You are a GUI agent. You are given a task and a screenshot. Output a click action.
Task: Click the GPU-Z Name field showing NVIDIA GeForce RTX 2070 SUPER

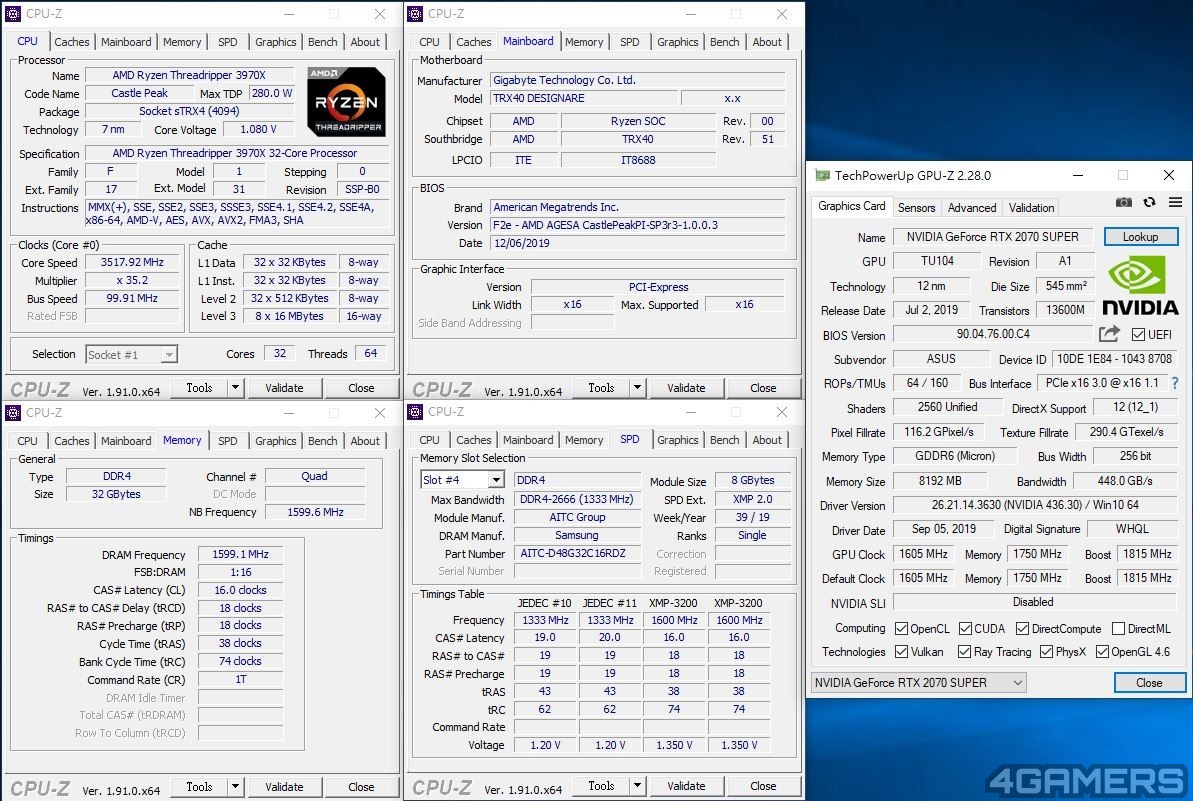993,237
